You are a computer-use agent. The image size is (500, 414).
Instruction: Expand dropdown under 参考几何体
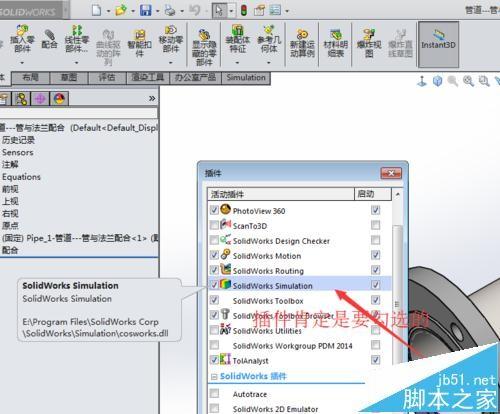click(269, 63)
